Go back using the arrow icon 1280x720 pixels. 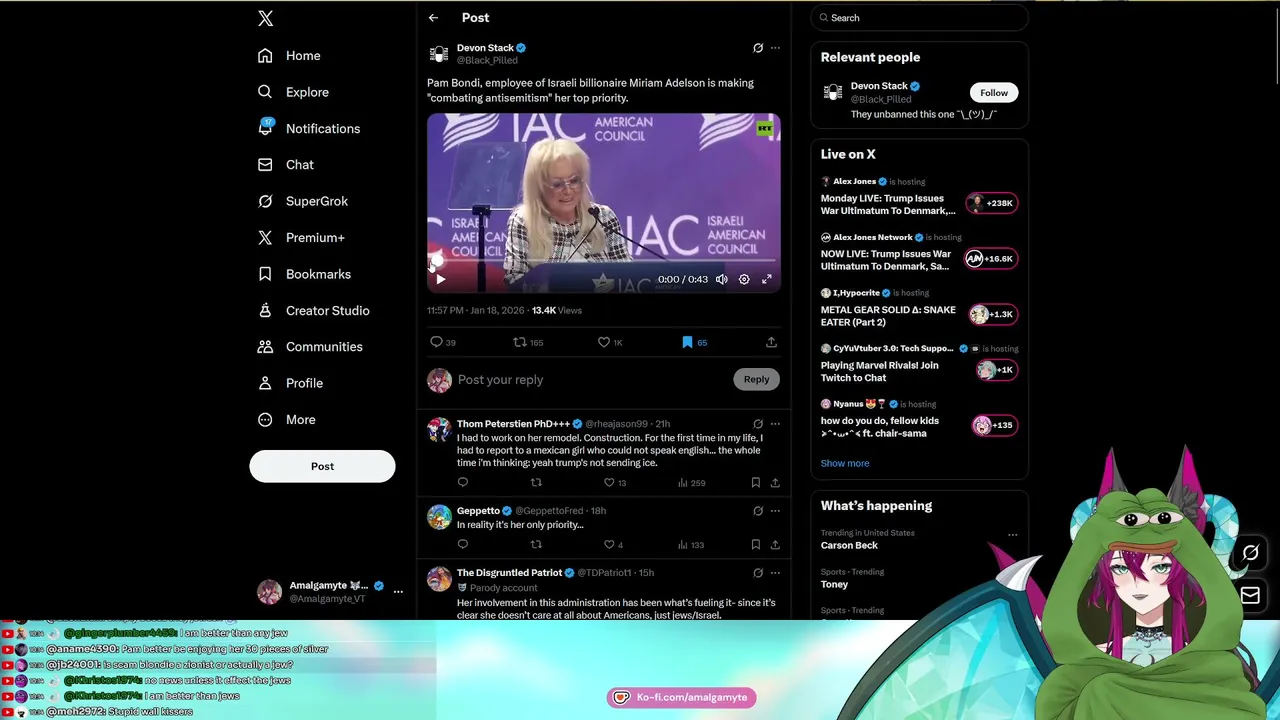pos(433,18)
